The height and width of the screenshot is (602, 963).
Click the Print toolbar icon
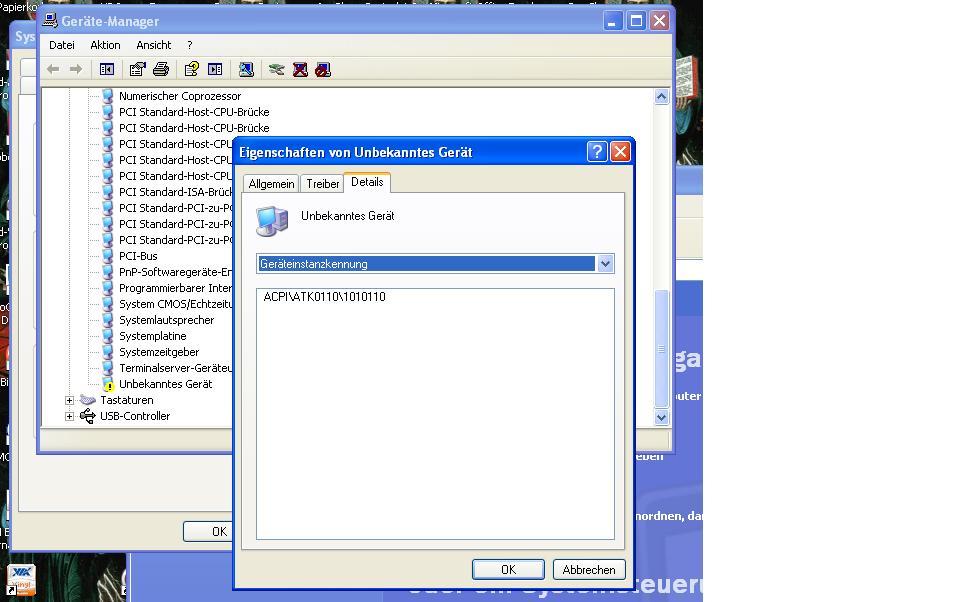click(x=160, y=69)
